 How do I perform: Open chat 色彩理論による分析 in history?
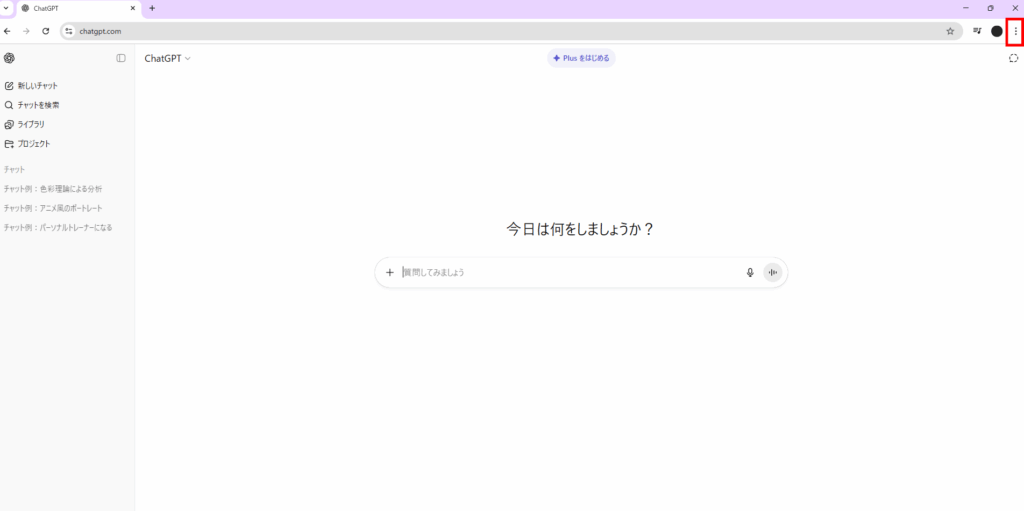tap(53, 189)
